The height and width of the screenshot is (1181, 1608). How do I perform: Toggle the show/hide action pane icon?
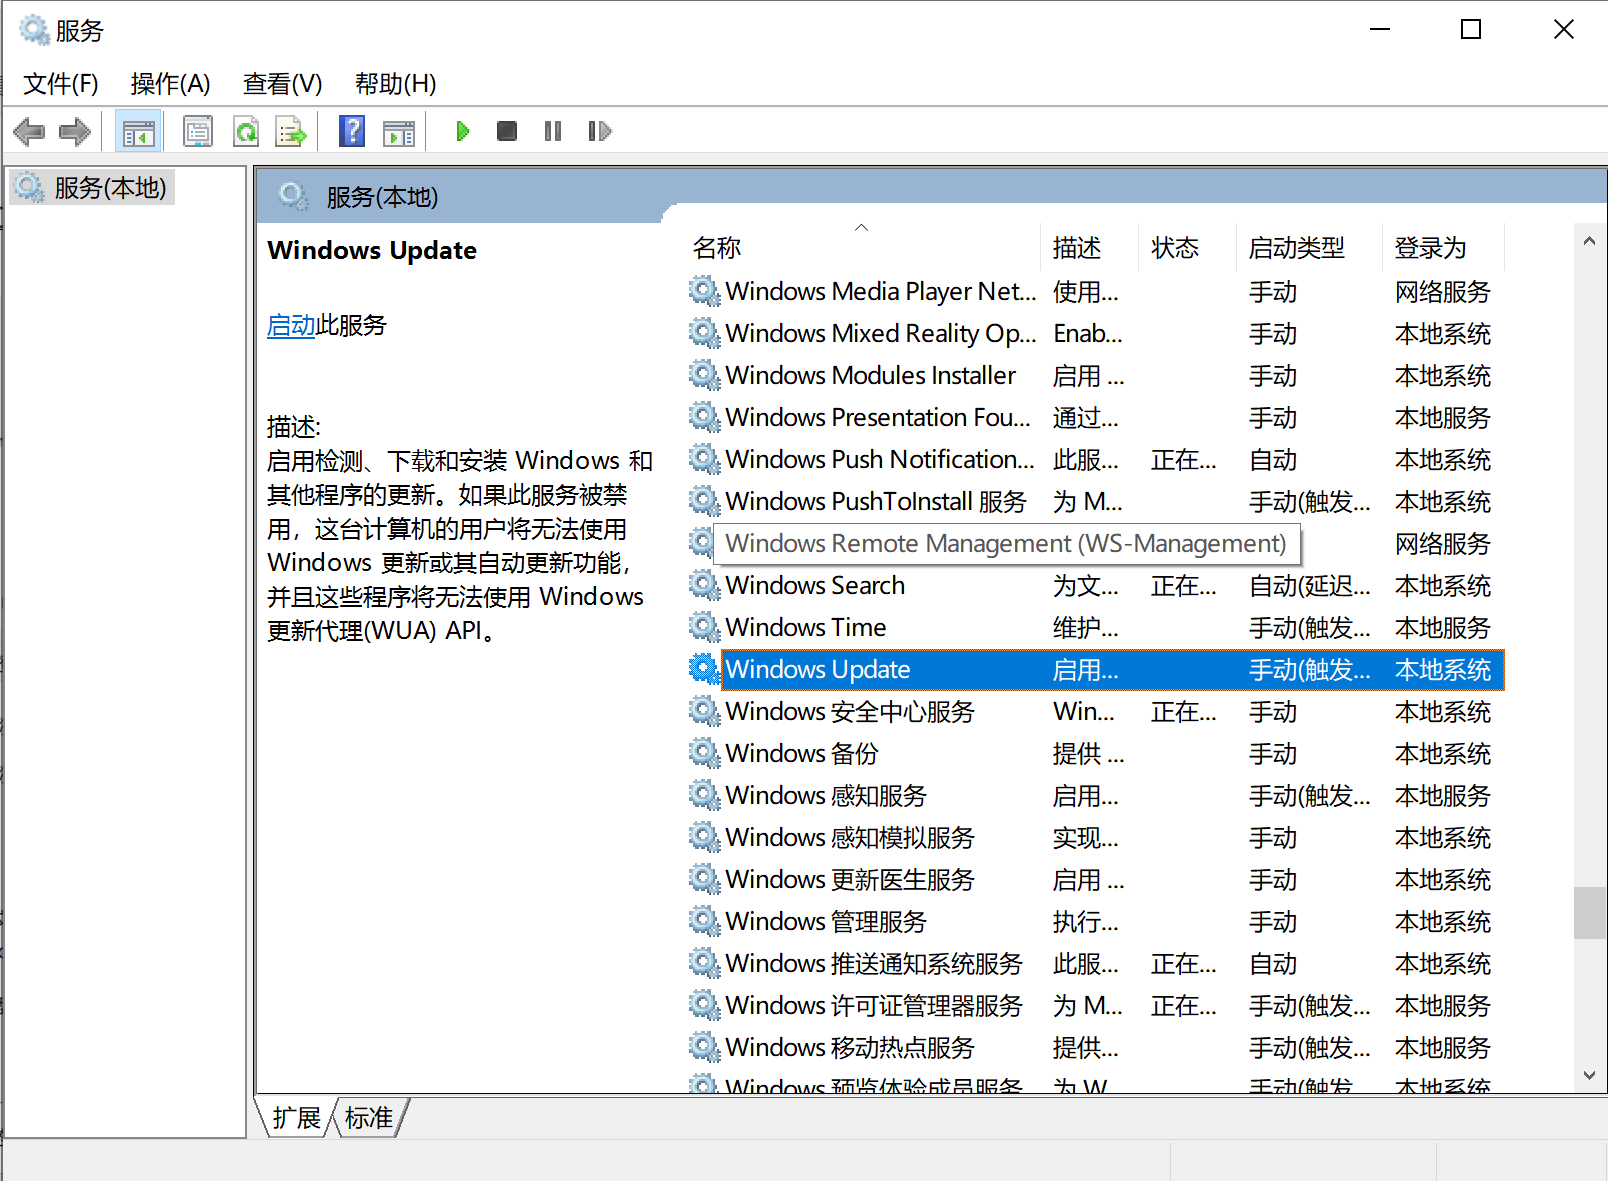(399, 131)
